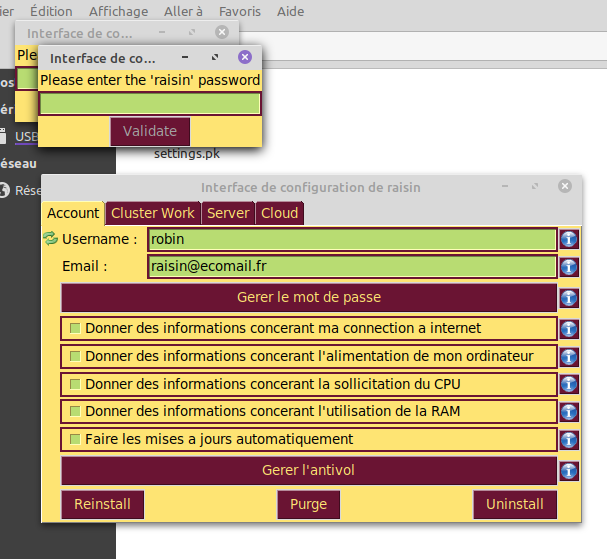Viewport: 607px width, 559px height.
Task: Click the Purge button
Action: (309, 504)
